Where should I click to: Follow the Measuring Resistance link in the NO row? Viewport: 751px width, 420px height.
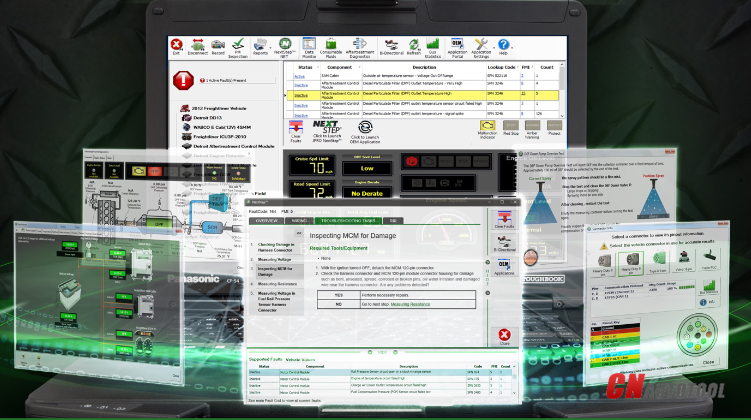[410, 305]
